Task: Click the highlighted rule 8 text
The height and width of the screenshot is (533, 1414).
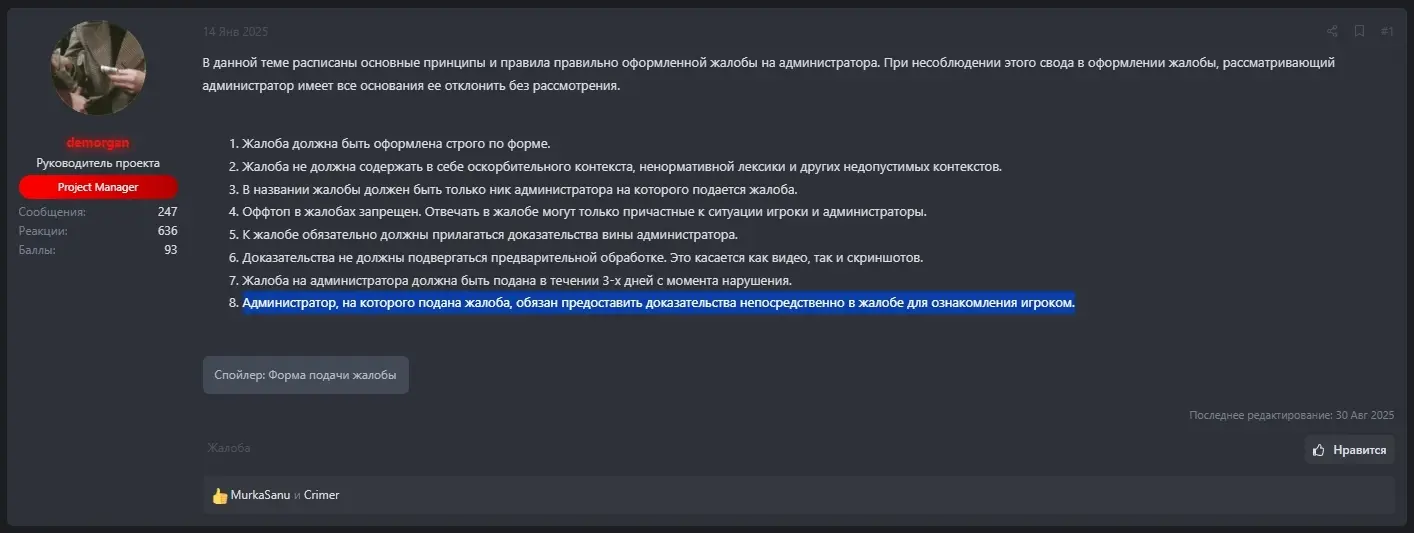Action: [658, 303]
